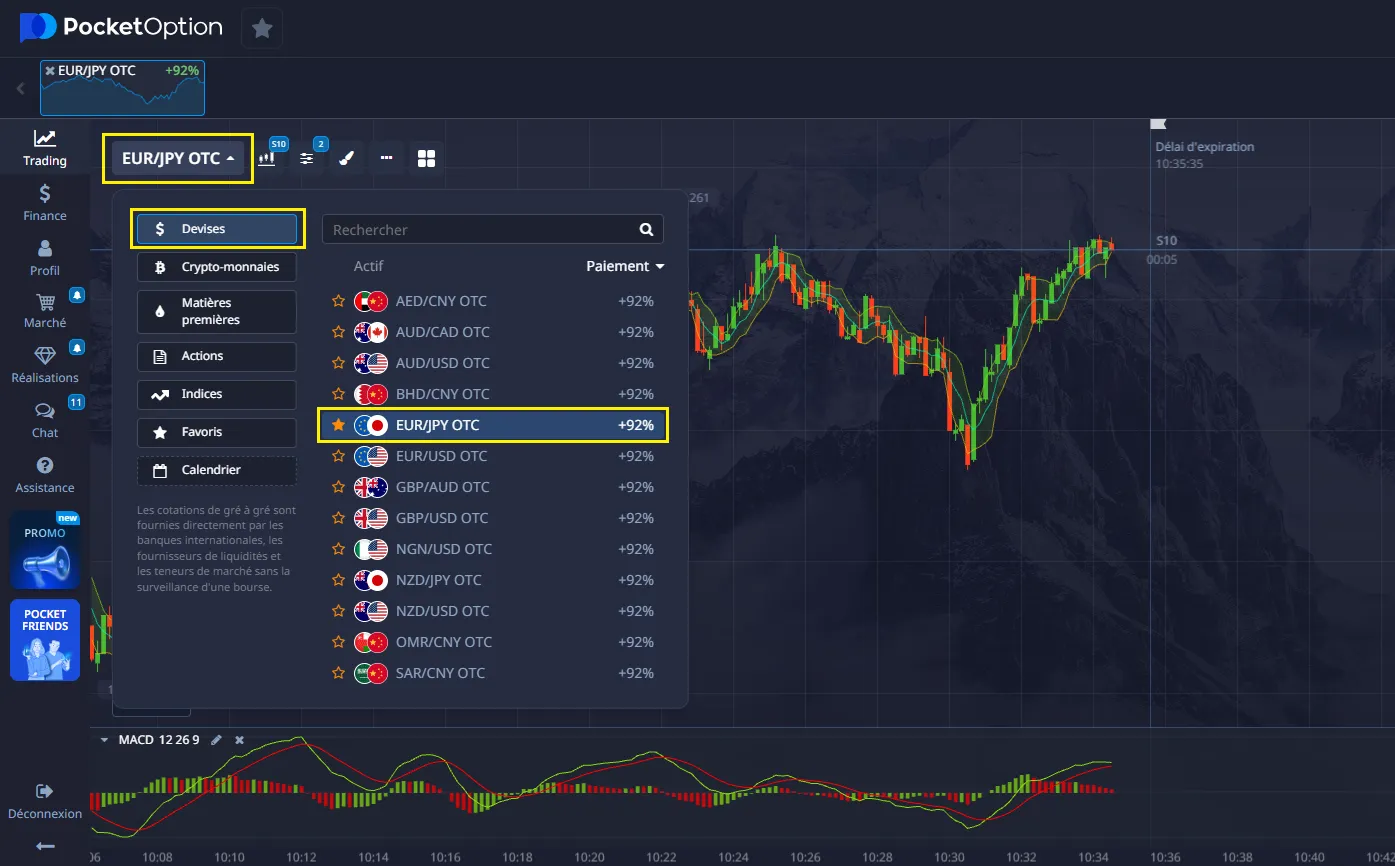This screenshot has width=1395, height=866.
Task: Remove the MACD indicator
Action: 239,740
